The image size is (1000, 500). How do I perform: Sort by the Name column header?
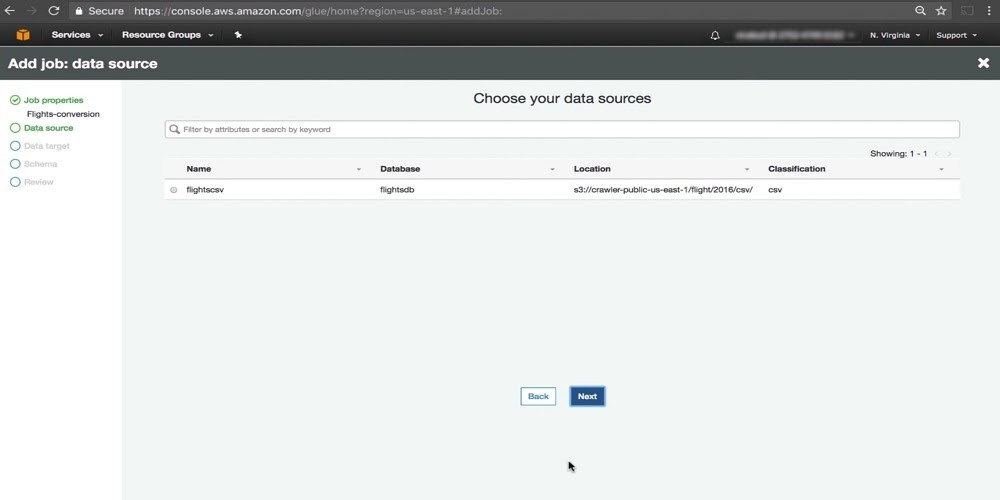click(x=199, y=169)
